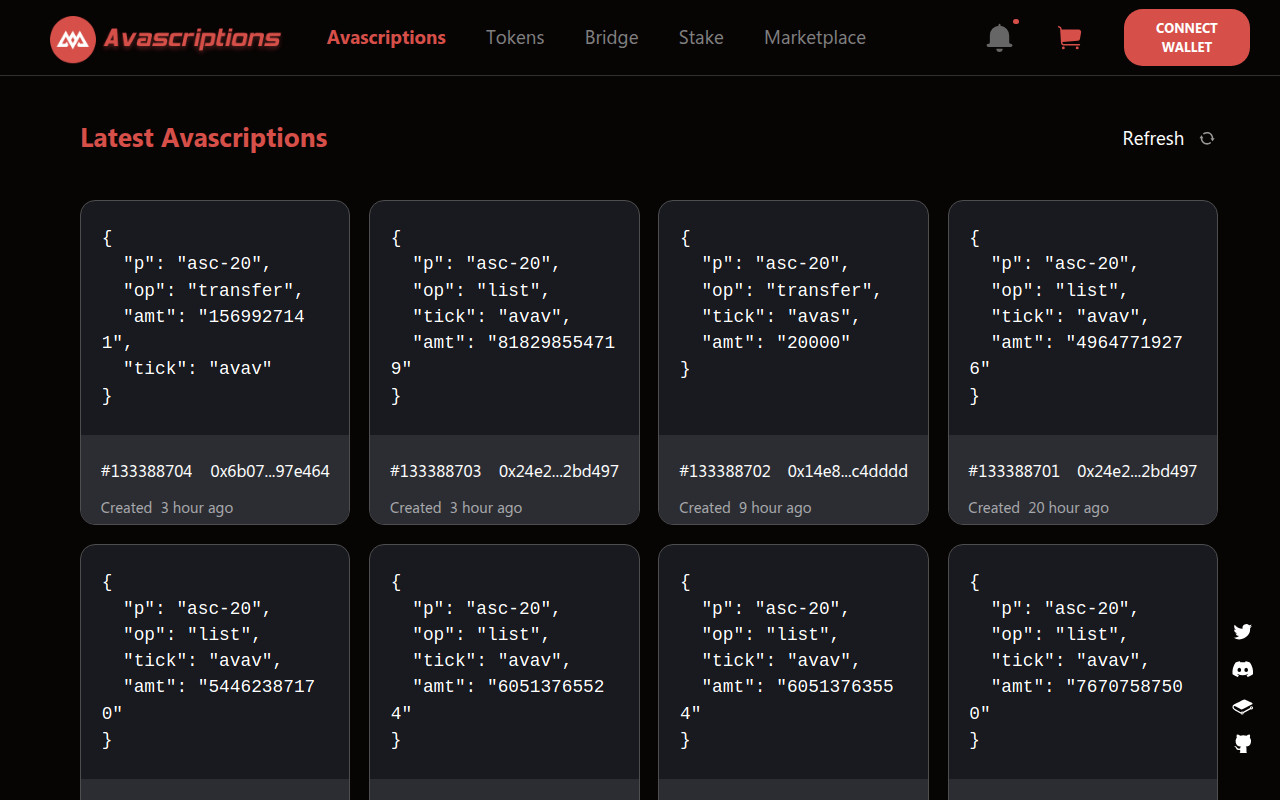Click the Connect Wallet button
The image size is (1280, 800).
[x=1187, y=37]
